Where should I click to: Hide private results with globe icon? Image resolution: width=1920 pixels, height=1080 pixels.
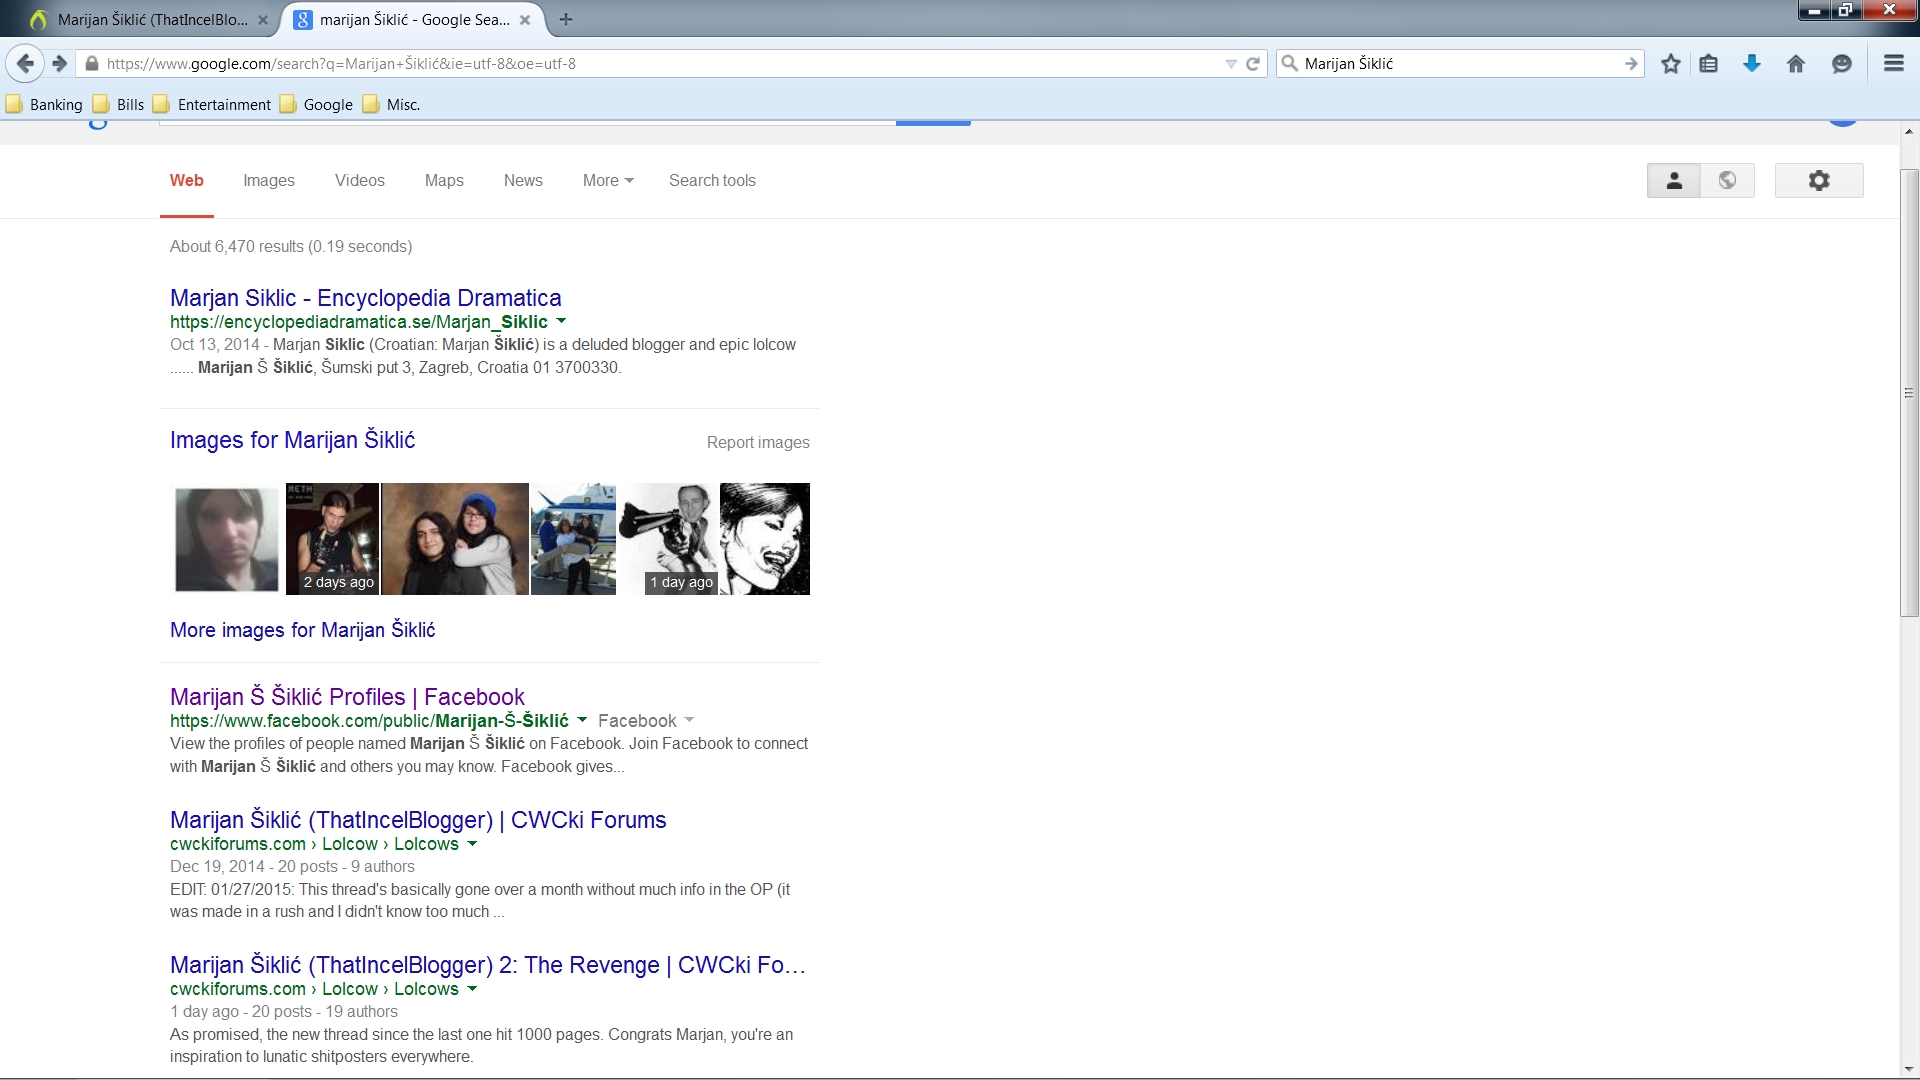(1727, 180)
